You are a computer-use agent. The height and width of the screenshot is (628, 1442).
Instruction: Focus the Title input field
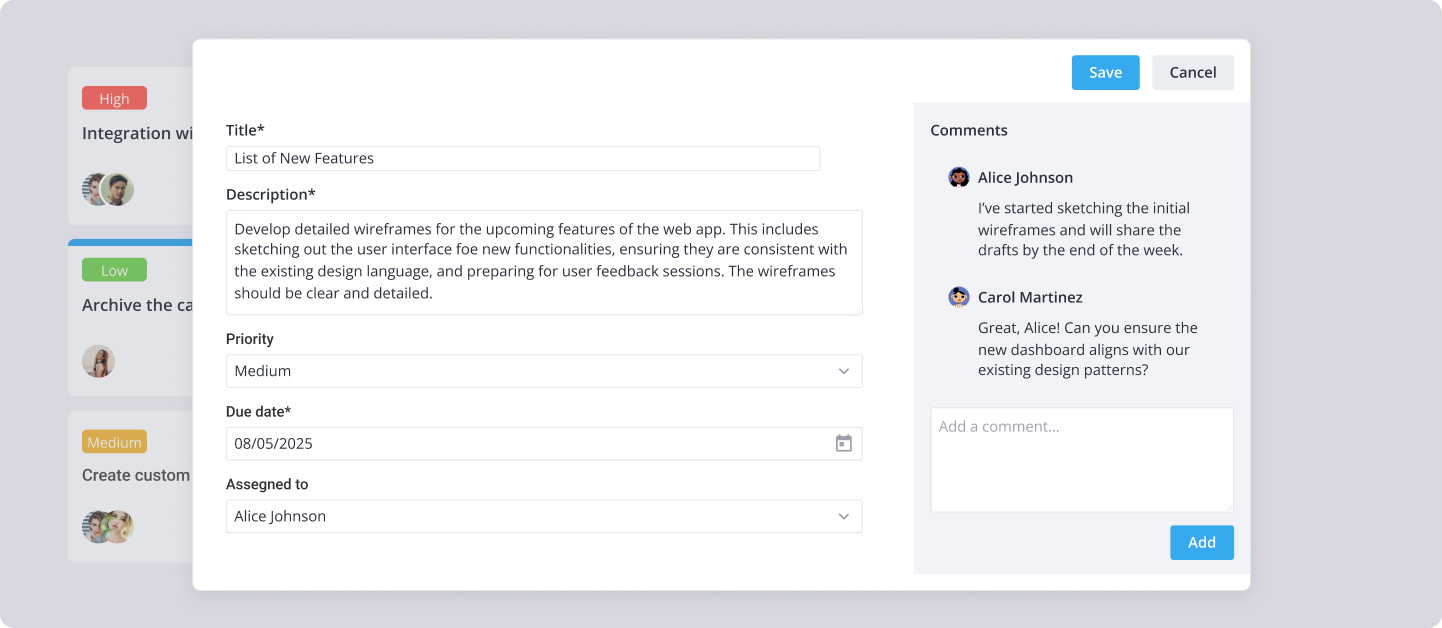tap(522, 158)
